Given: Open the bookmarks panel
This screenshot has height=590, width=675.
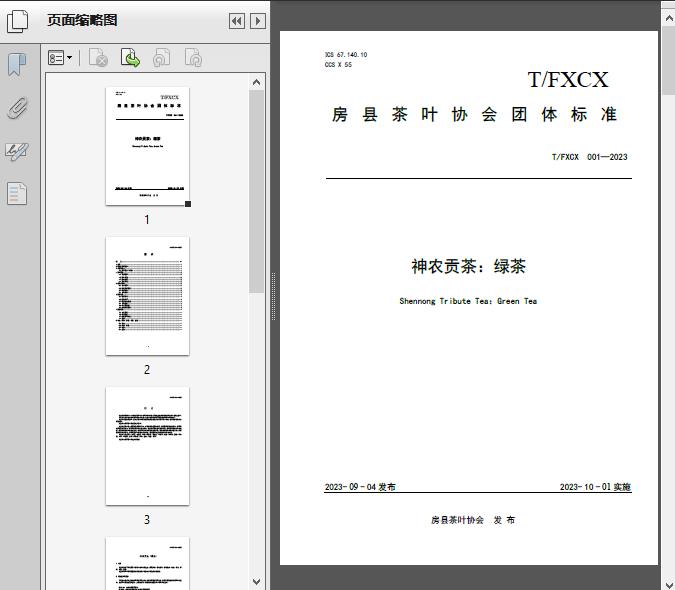Looking at the screenshot, I should (17, 65).
